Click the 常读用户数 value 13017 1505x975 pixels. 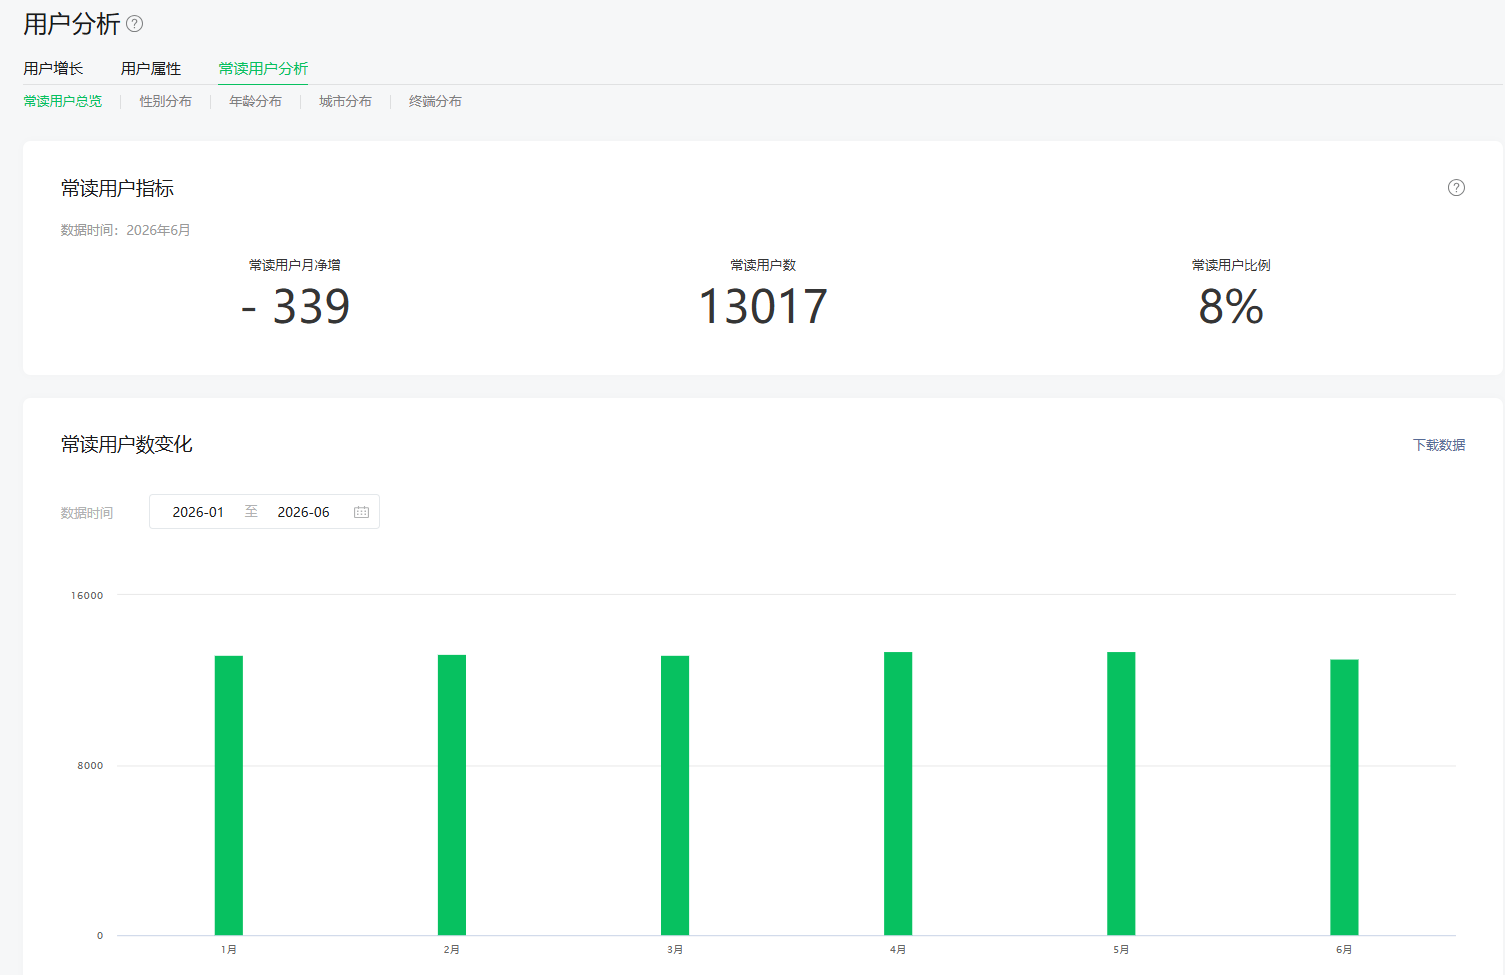pos(763,306)
